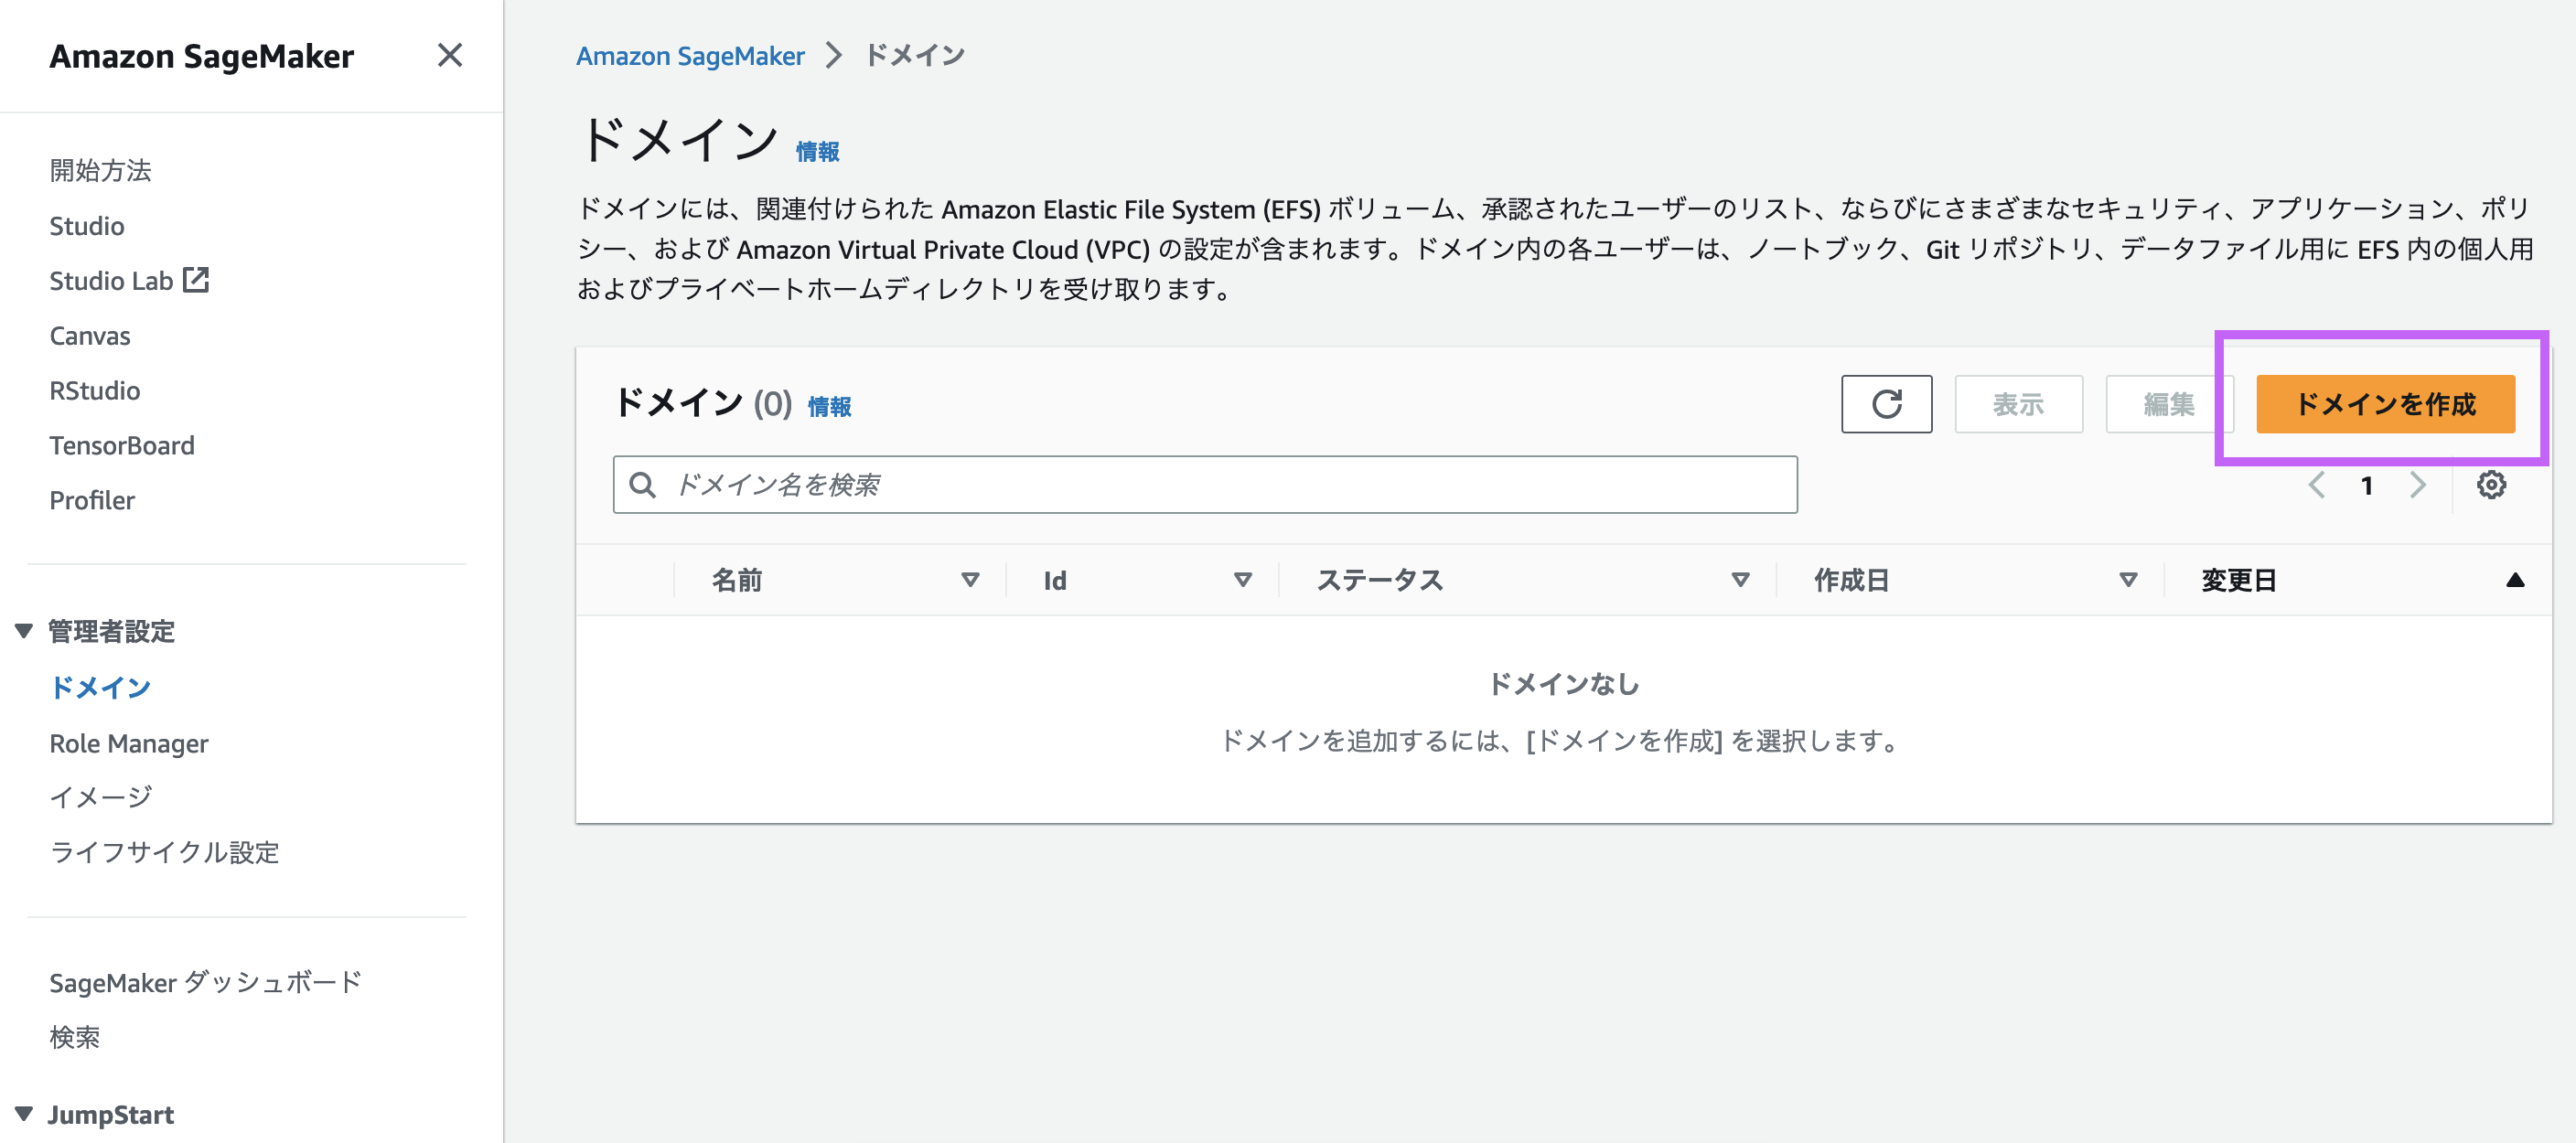Click the refresh domains icon button
Screen dimensions: 2576x1143
point(1886,404)
